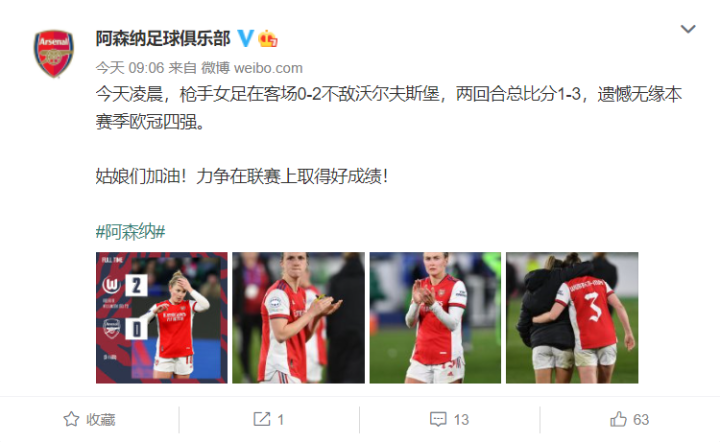Image resolution: width=720 pixels, height=442 pixels.
Task: Click the star favorite icon
Action: (x=71, y=419)
